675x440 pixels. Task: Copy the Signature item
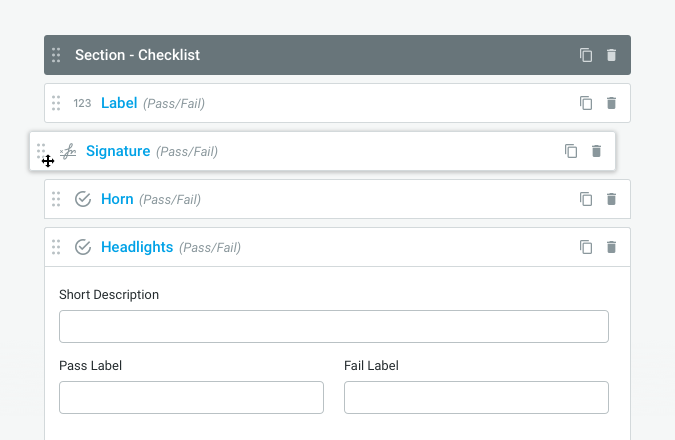pos(571,151)
